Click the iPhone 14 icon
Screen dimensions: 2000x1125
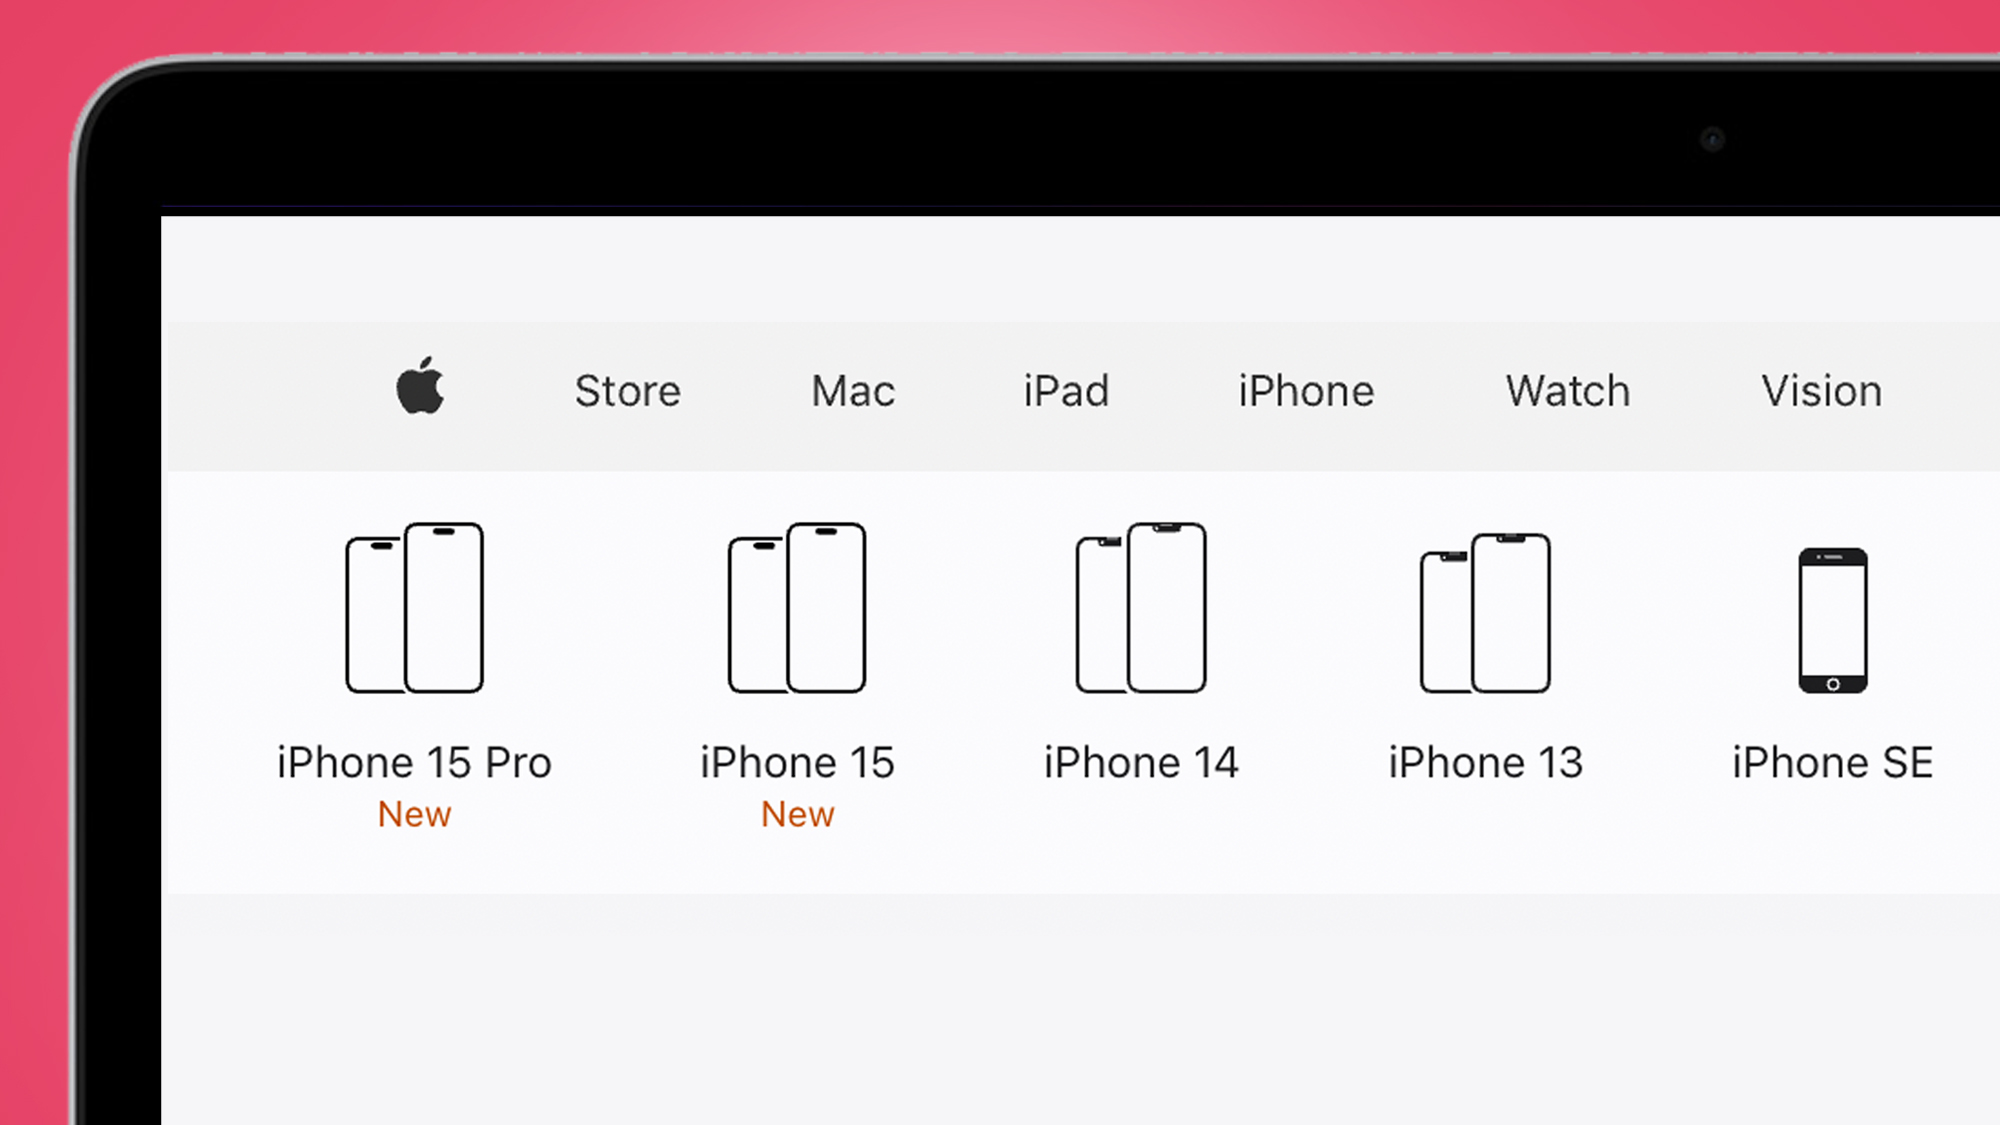pos(1140,607)
